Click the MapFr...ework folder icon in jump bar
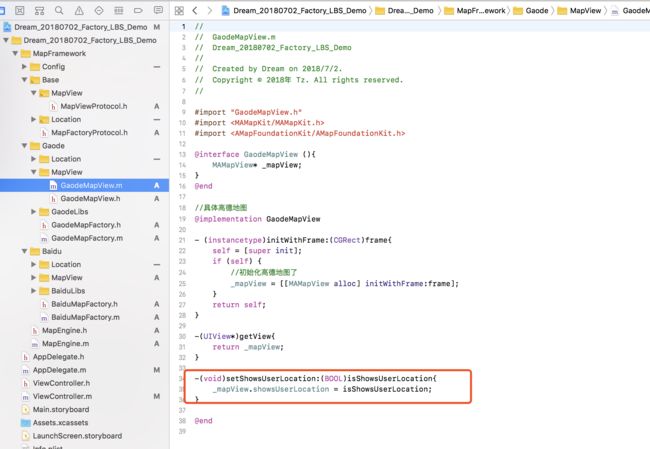Screen dimensions: 650x449 [449, 11]
